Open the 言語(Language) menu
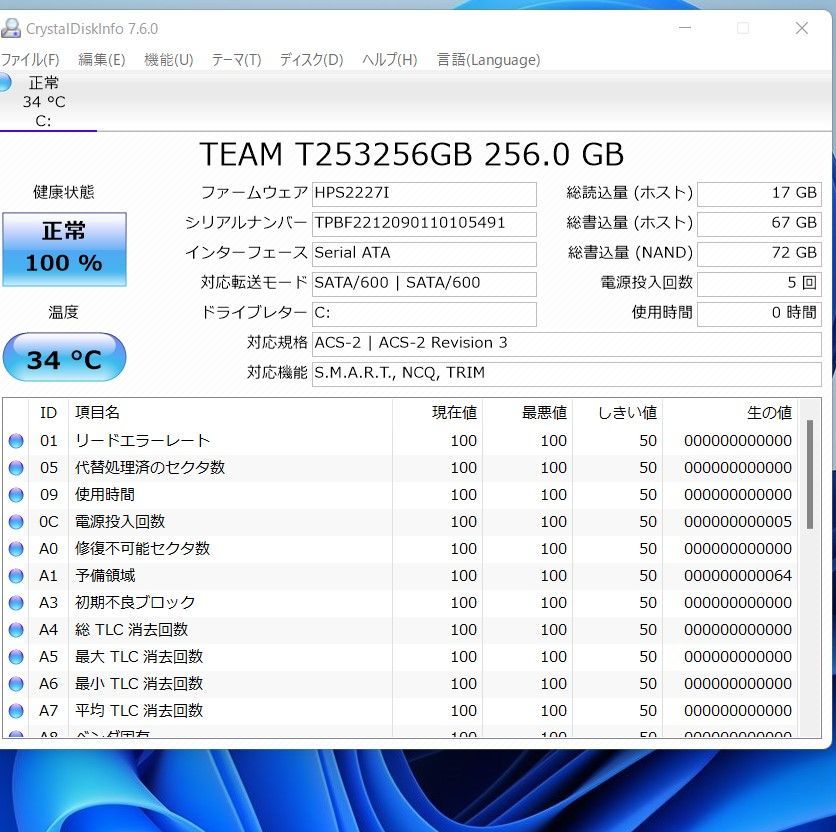Viewport: 836px width, 832px height. pos(488,60)
